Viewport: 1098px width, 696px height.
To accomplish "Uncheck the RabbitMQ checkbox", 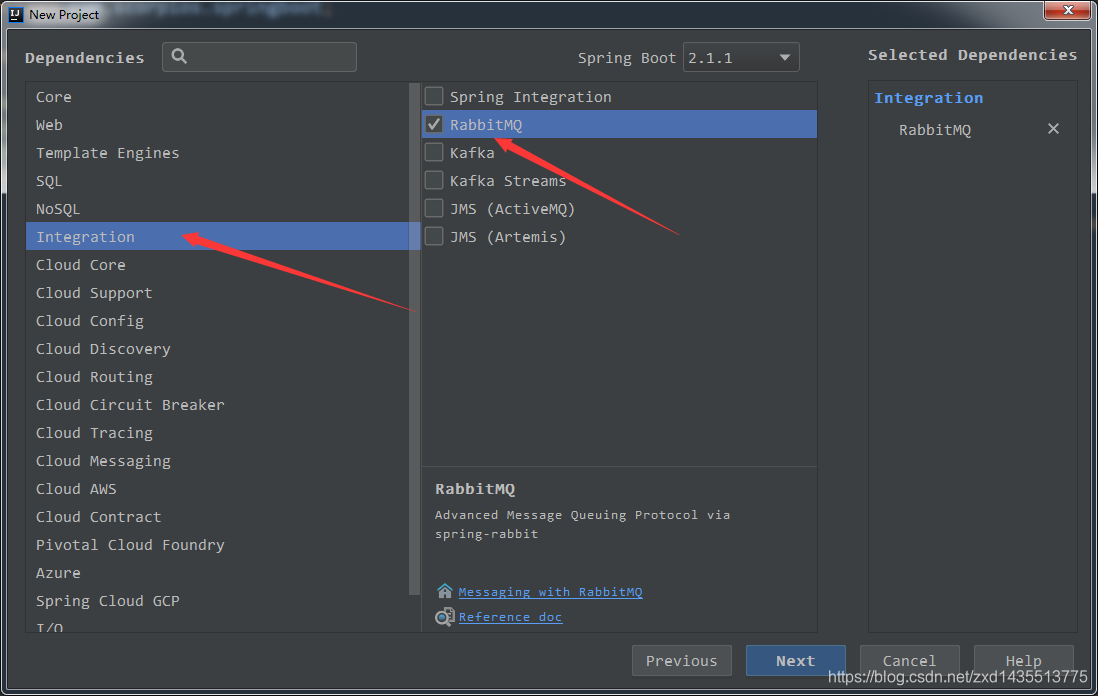I will coord(434,124).
